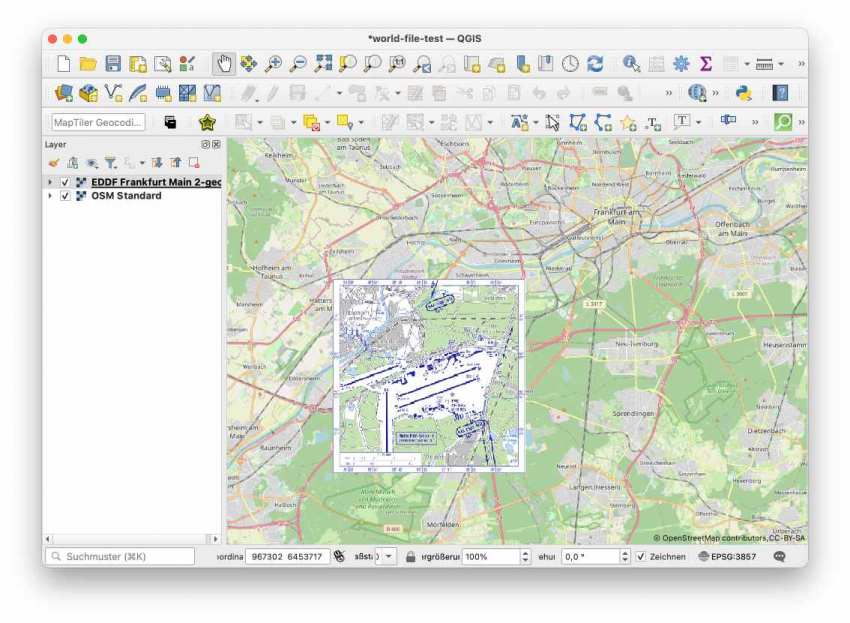Open the yellow select features tool dropdown arrow

tap(361, 123)
